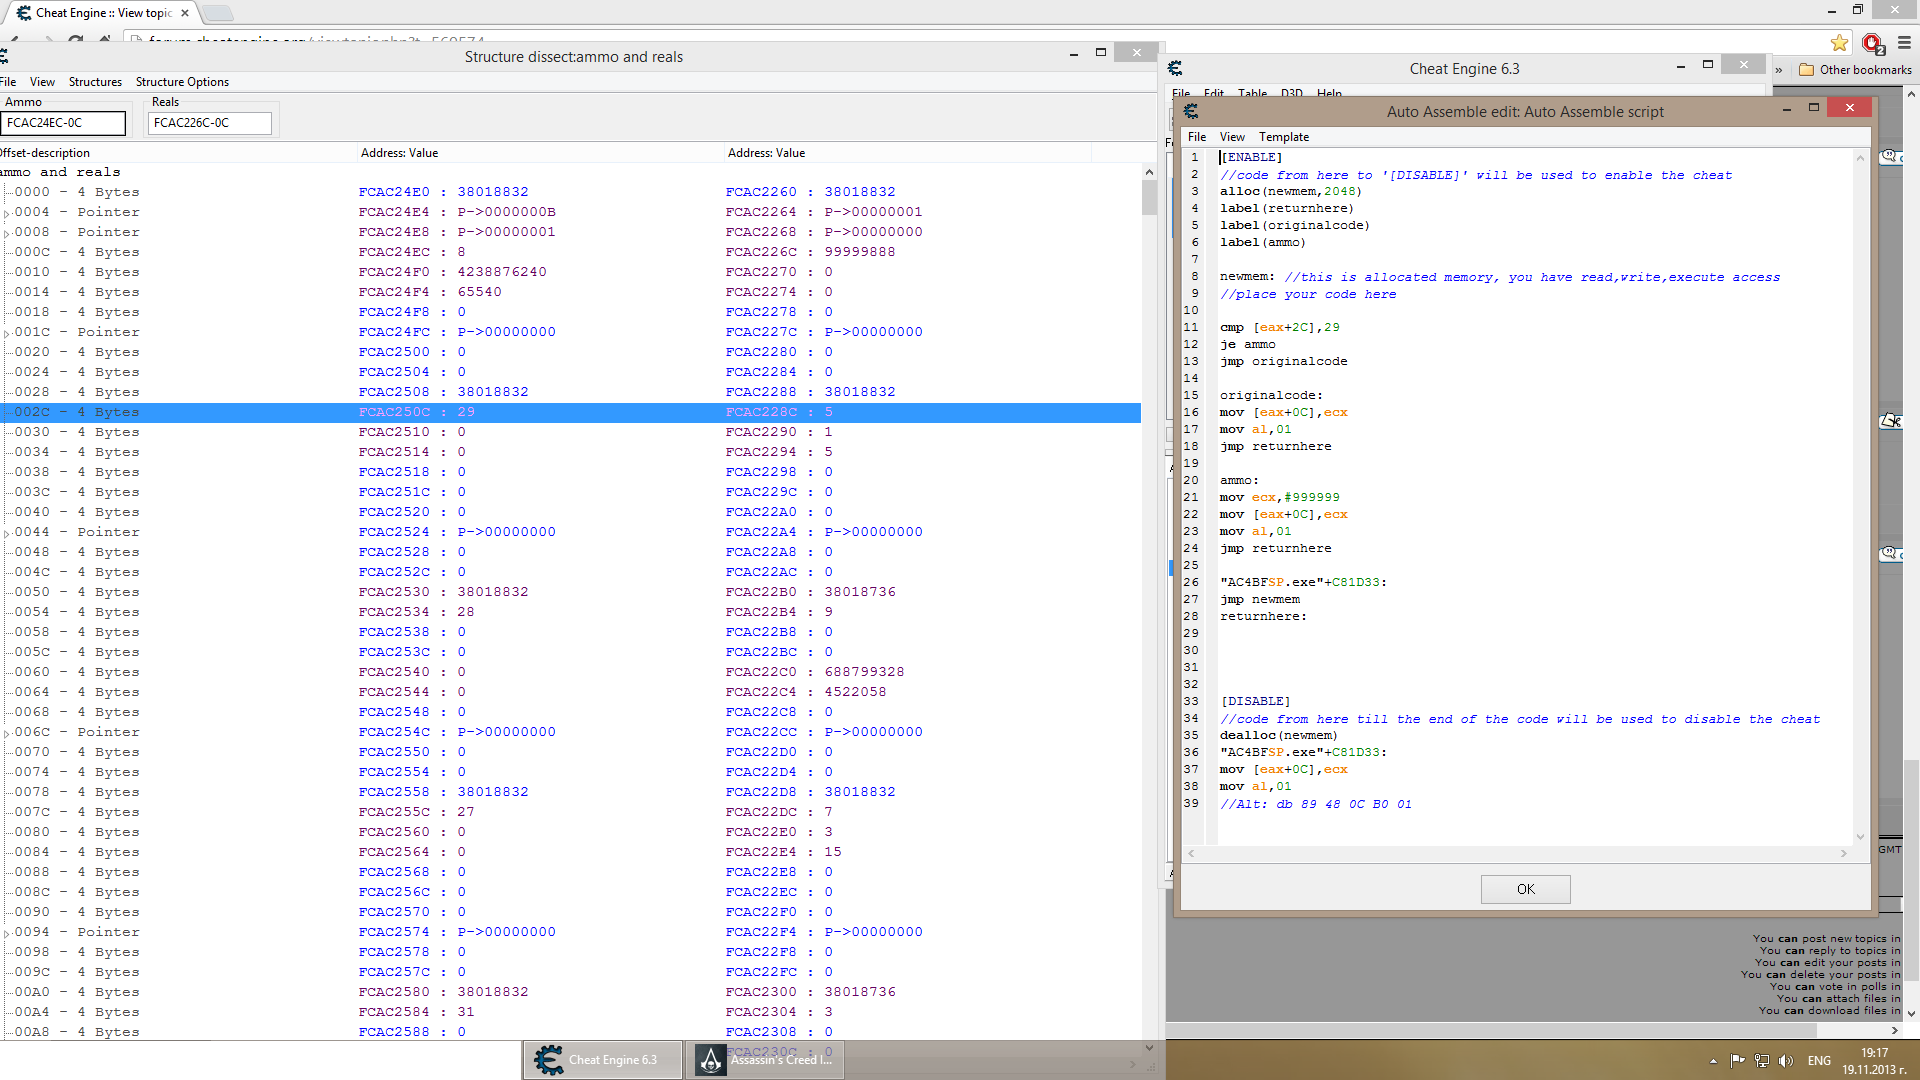Click the network tray icon
Viewport: 1920px width, 1080px height.
(1762, 1061)
